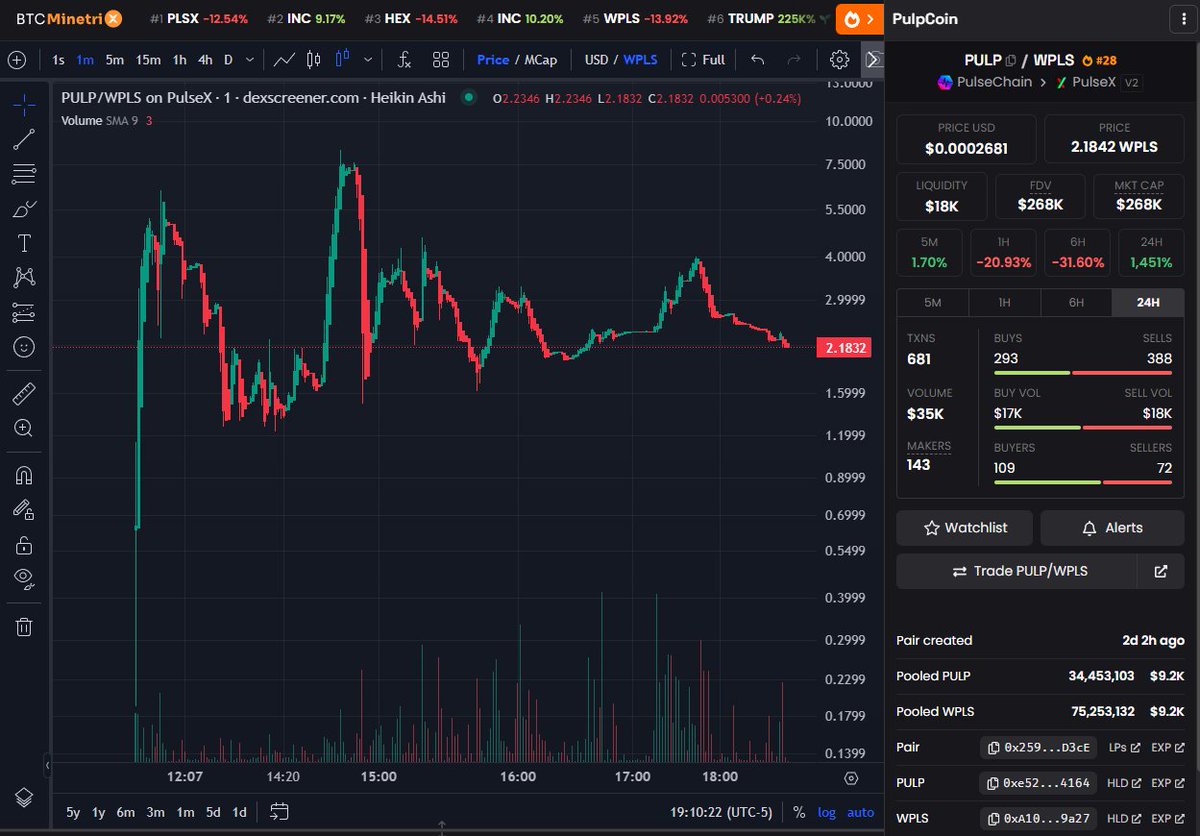Open trending token #1 PLSX

(x=199, y=19)
